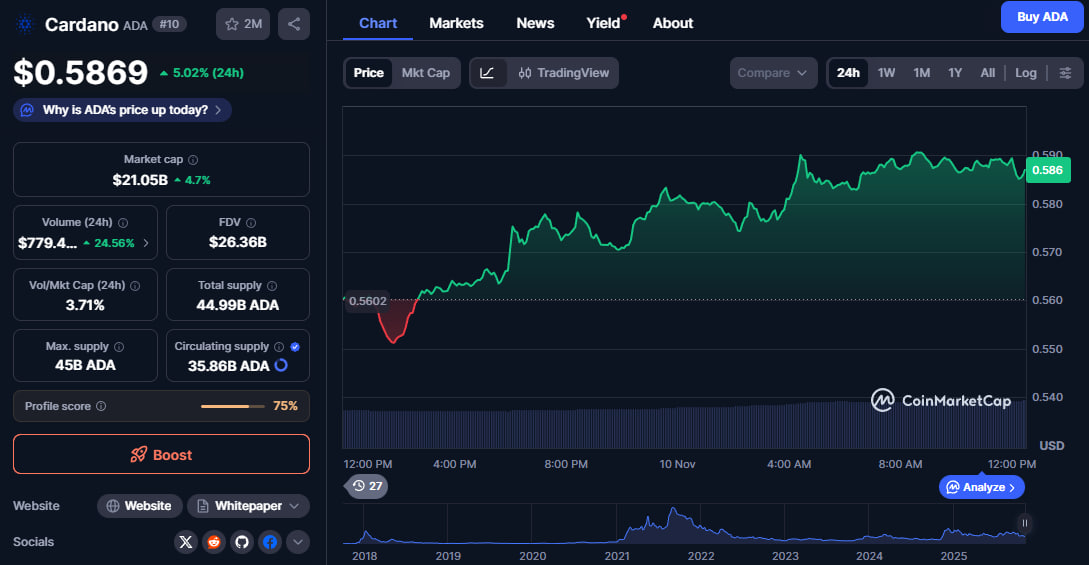1089x565 pixels.
Task: Open chart settings sliders icon
Action: coord(1065,73)
